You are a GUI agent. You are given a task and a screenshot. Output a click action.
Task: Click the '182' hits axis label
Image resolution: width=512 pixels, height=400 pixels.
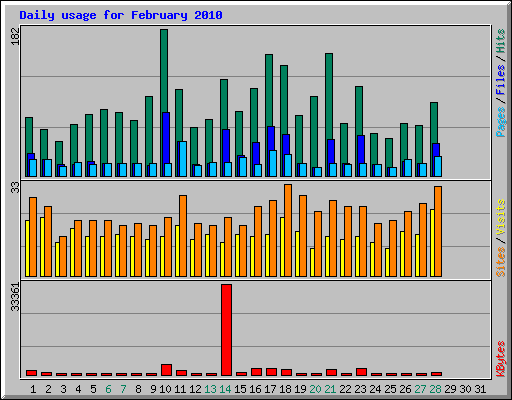click(x=15, y=37)
